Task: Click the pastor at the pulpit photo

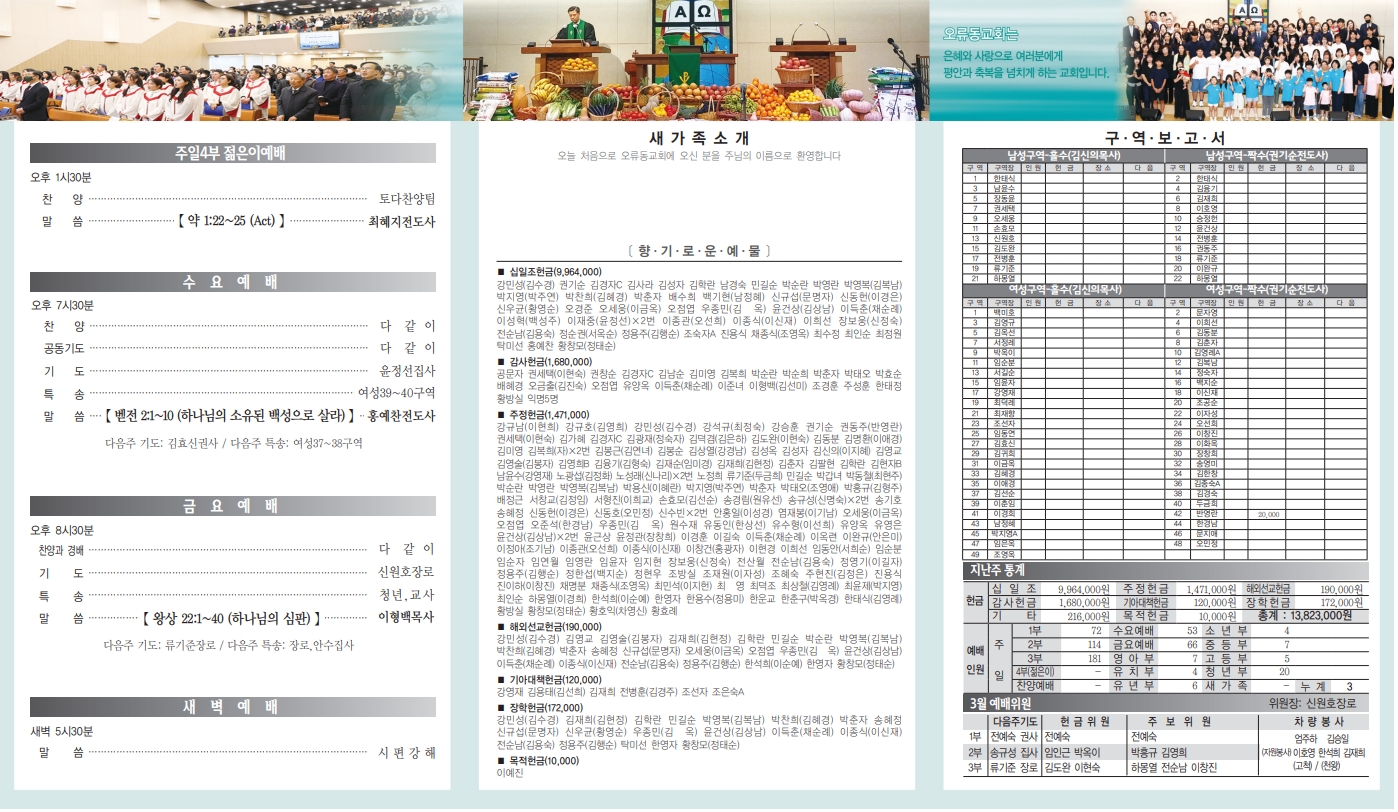Action: (x=697, y=60)
